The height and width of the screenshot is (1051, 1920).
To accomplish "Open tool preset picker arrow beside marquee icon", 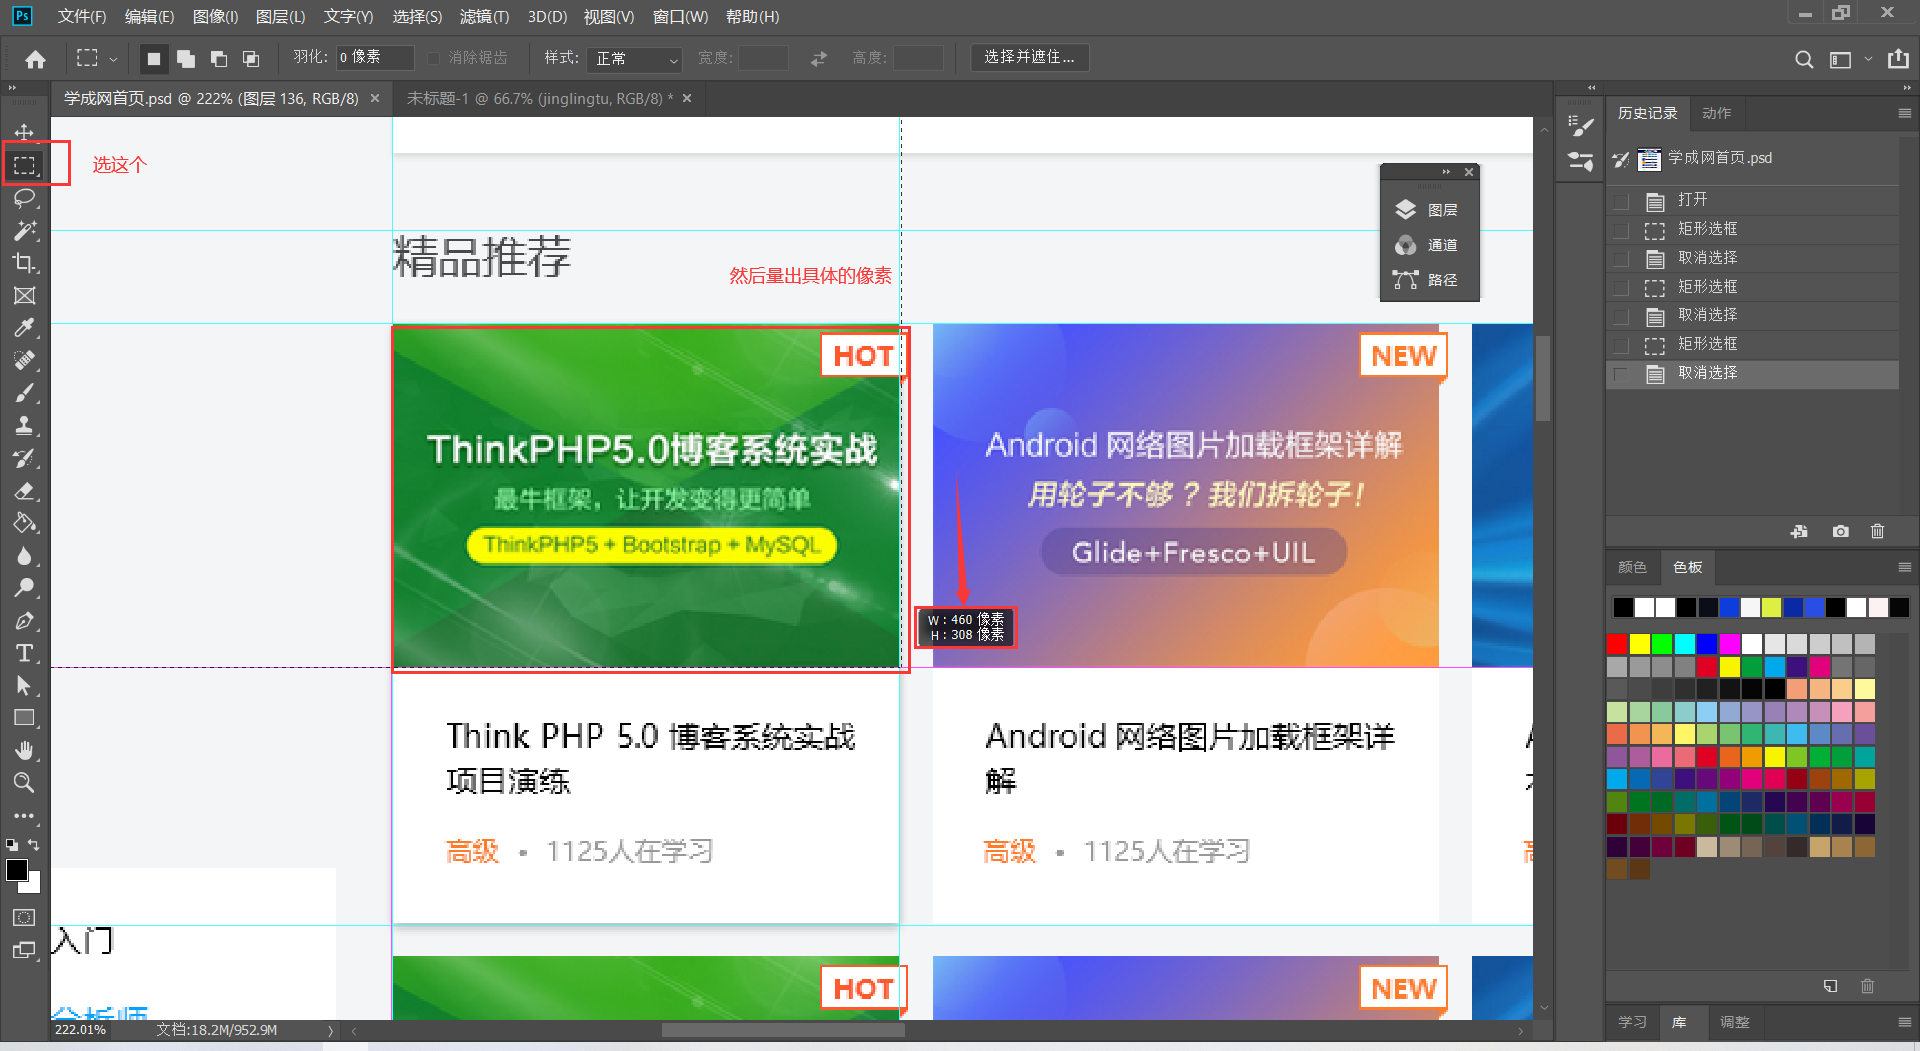I will click(113, 59).
